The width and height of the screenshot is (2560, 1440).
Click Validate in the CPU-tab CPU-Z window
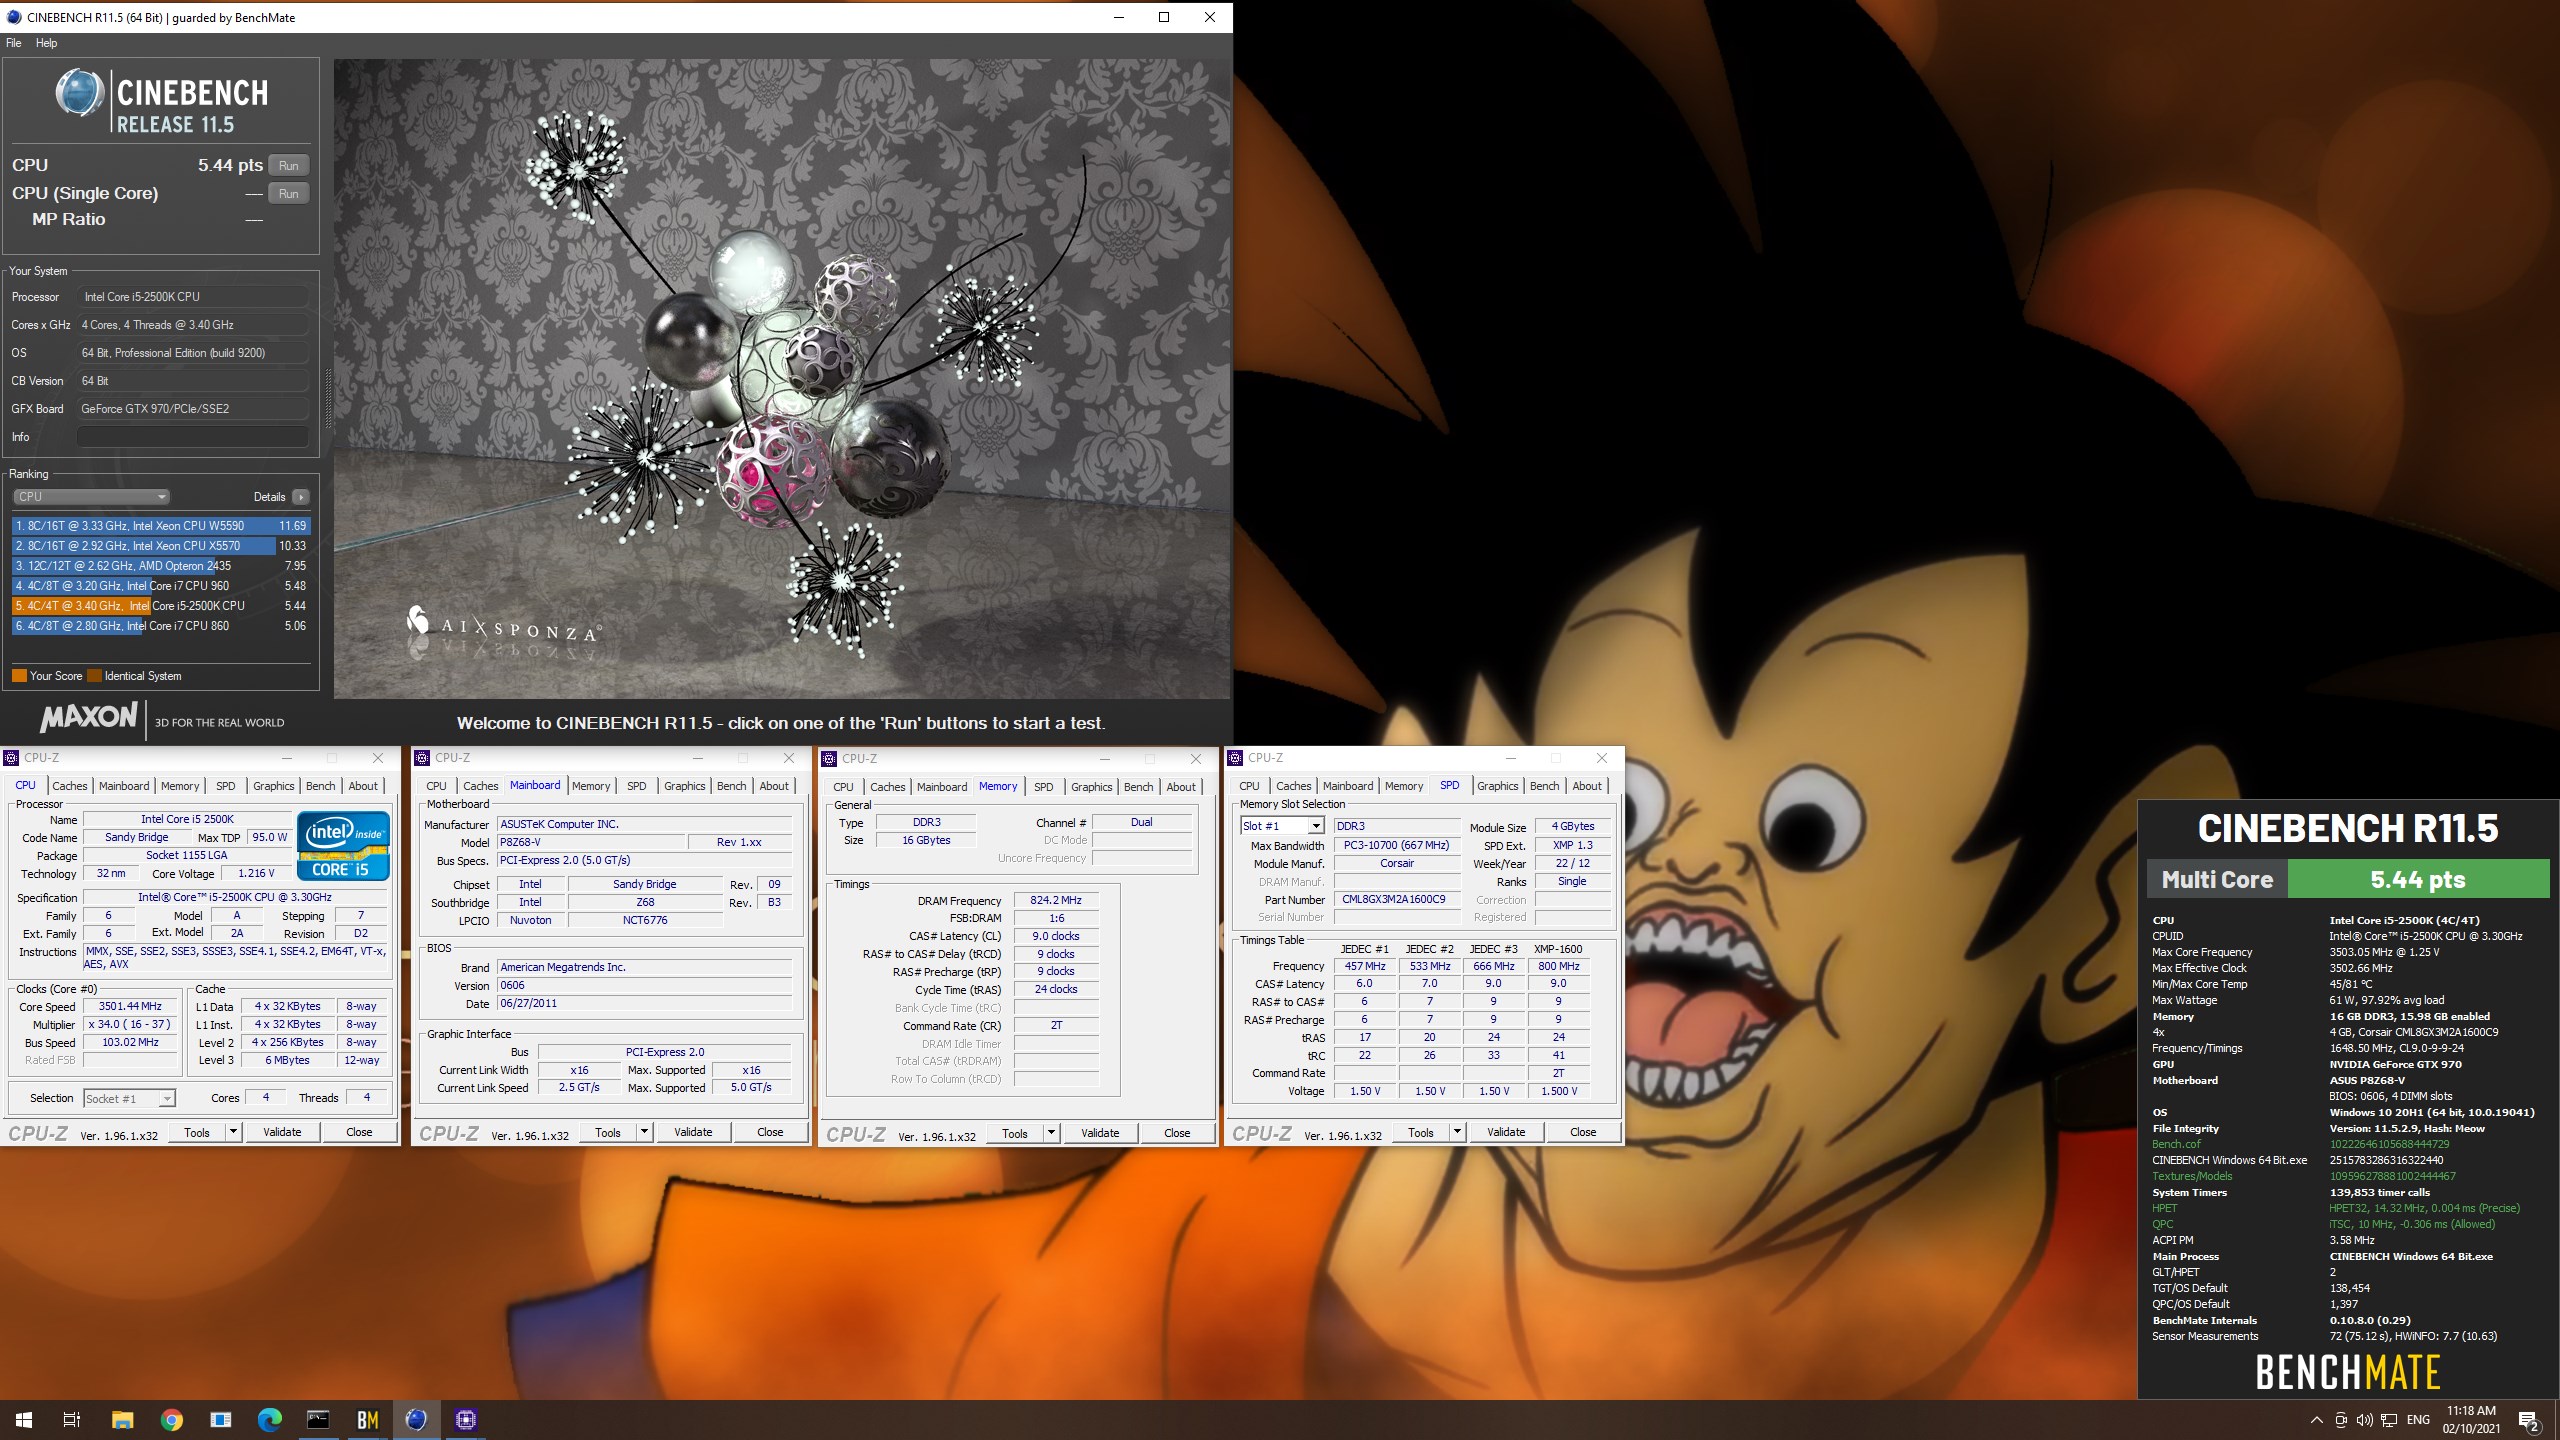282,1132
